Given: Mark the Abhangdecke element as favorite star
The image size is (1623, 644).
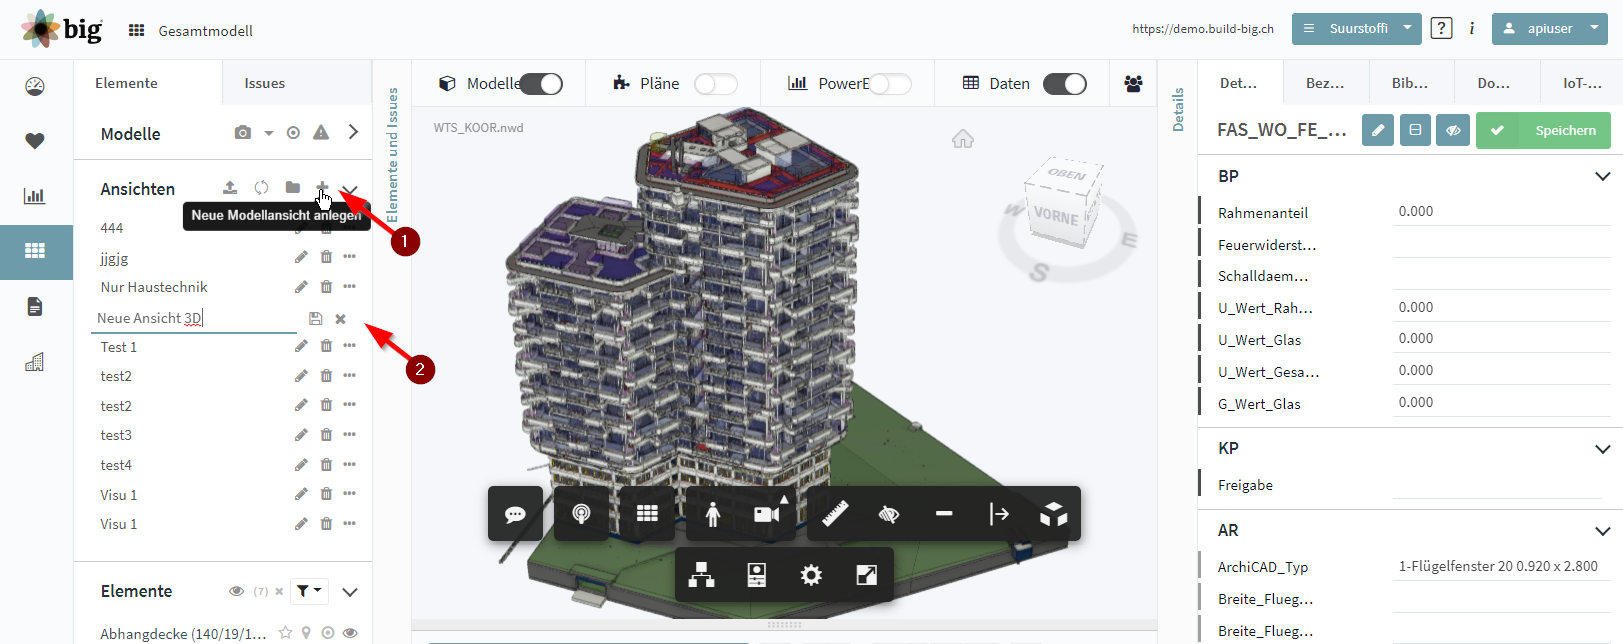Looking at the screenshot, I should click(x=286, y=633).
